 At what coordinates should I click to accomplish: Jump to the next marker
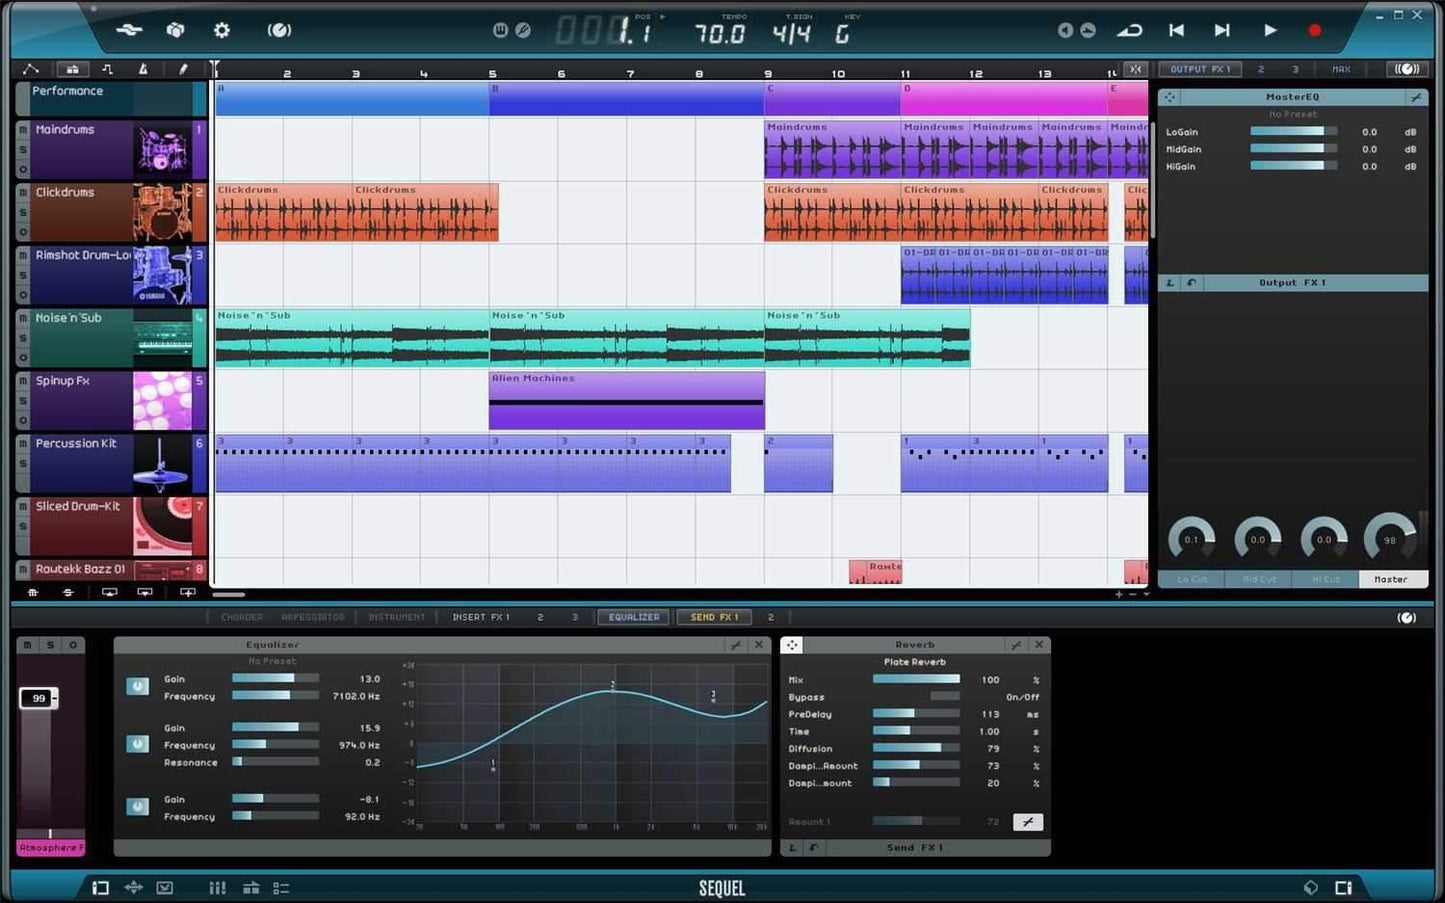pyautogui.click(x=1222, y=30)
